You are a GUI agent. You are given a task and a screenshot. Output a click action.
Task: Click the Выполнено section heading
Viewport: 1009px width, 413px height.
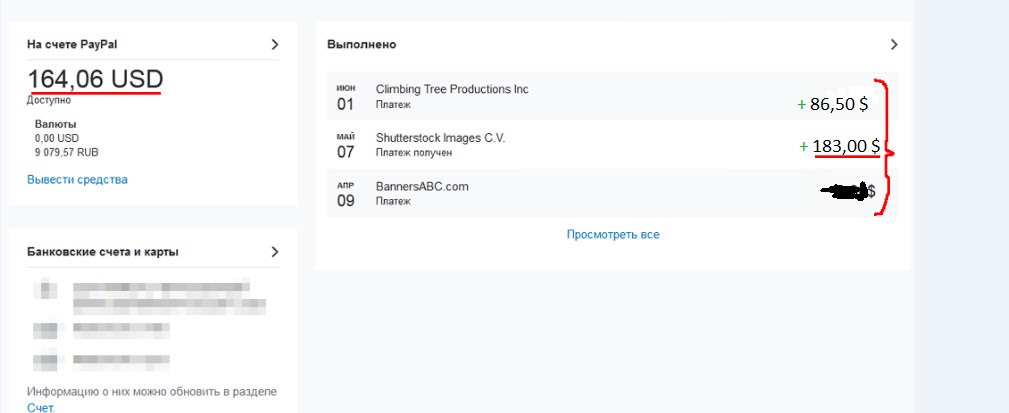[361, 45]
